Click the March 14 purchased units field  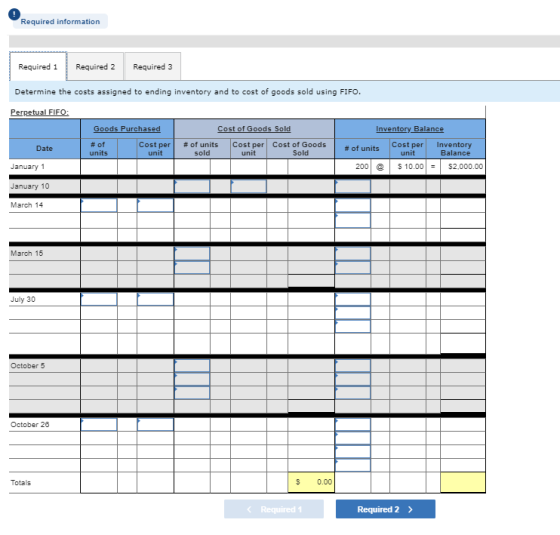(99, 205)
